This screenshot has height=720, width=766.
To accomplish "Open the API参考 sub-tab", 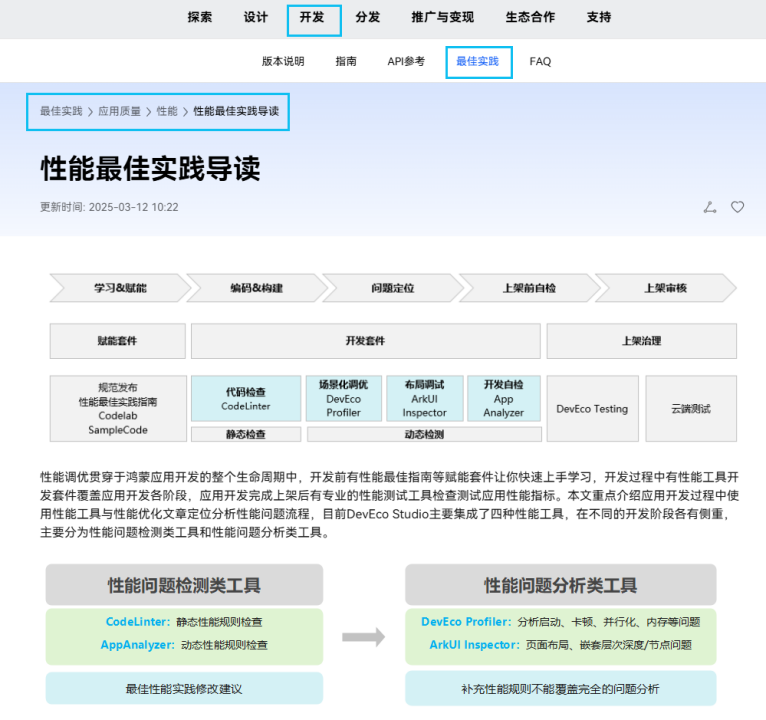I will tap(406, 61).
